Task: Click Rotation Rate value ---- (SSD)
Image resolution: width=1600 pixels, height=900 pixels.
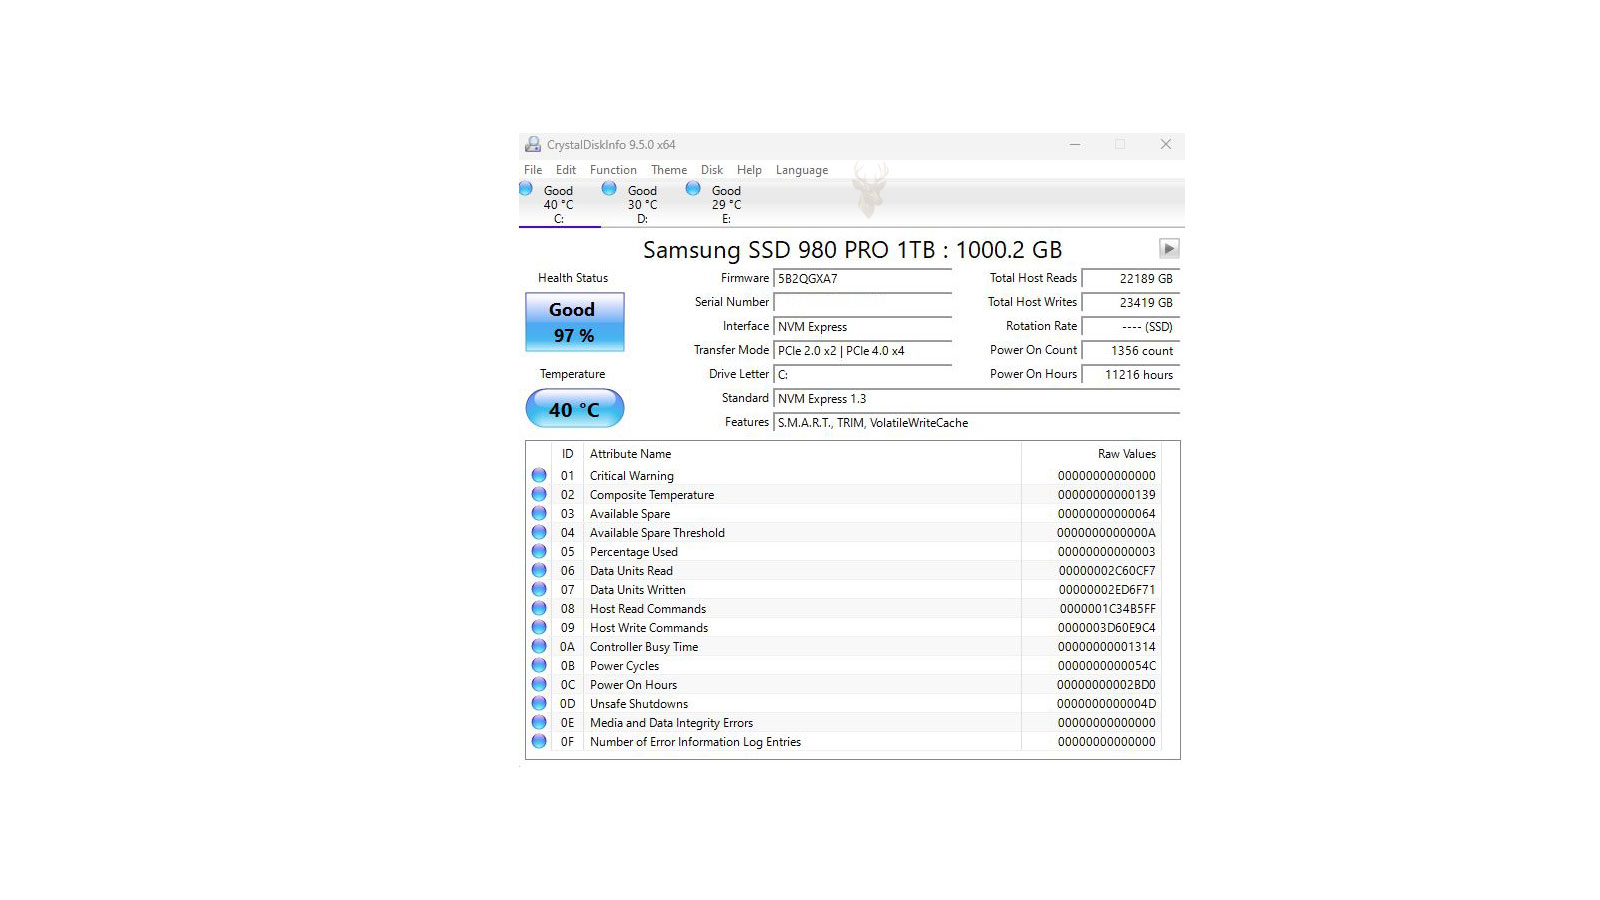Action: pos(1131,327)
